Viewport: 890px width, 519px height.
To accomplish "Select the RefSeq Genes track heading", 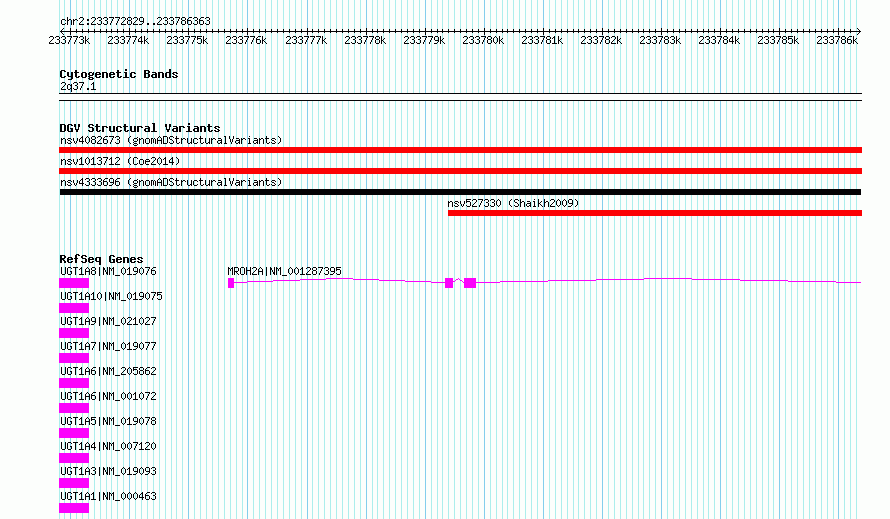I will [101, 259].
